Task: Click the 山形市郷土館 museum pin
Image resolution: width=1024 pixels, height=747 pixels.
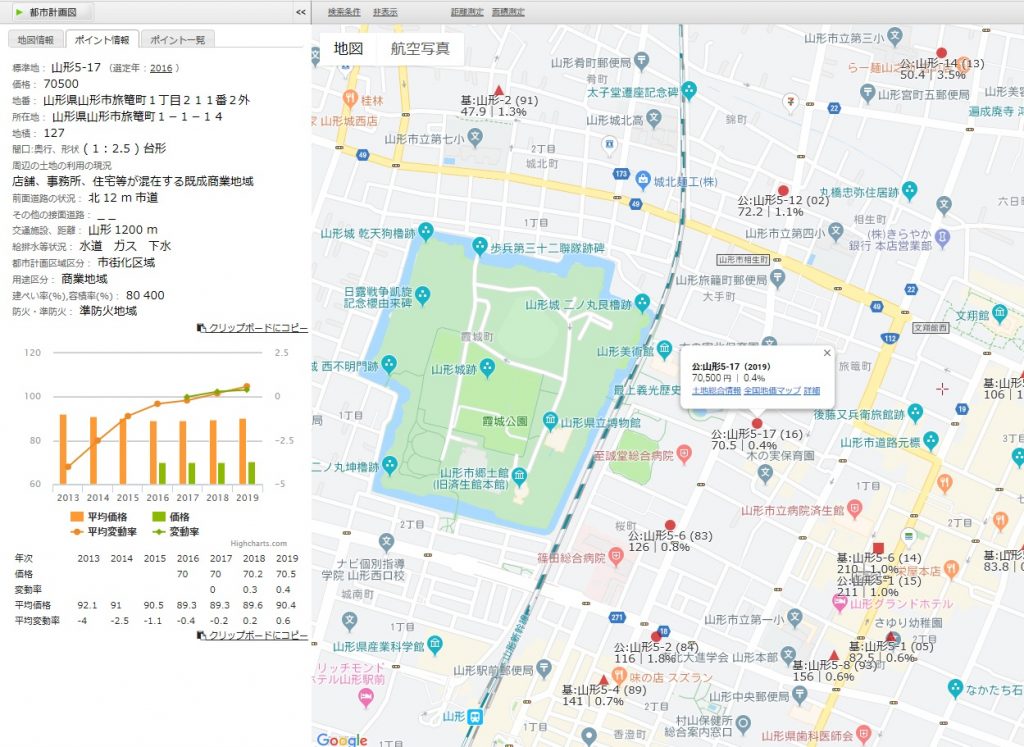Action: pos(519,475)
